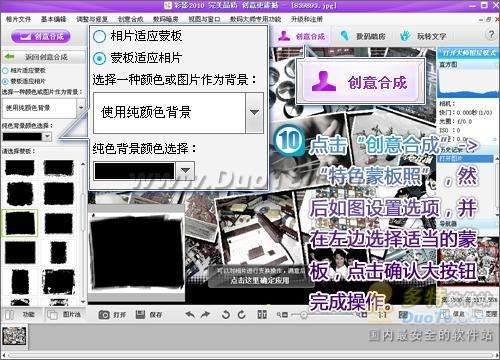This screenshot has width=500, height=360.
Task: Switch to the 图片池 tab at bottom left
Action: tap(65, 314)
